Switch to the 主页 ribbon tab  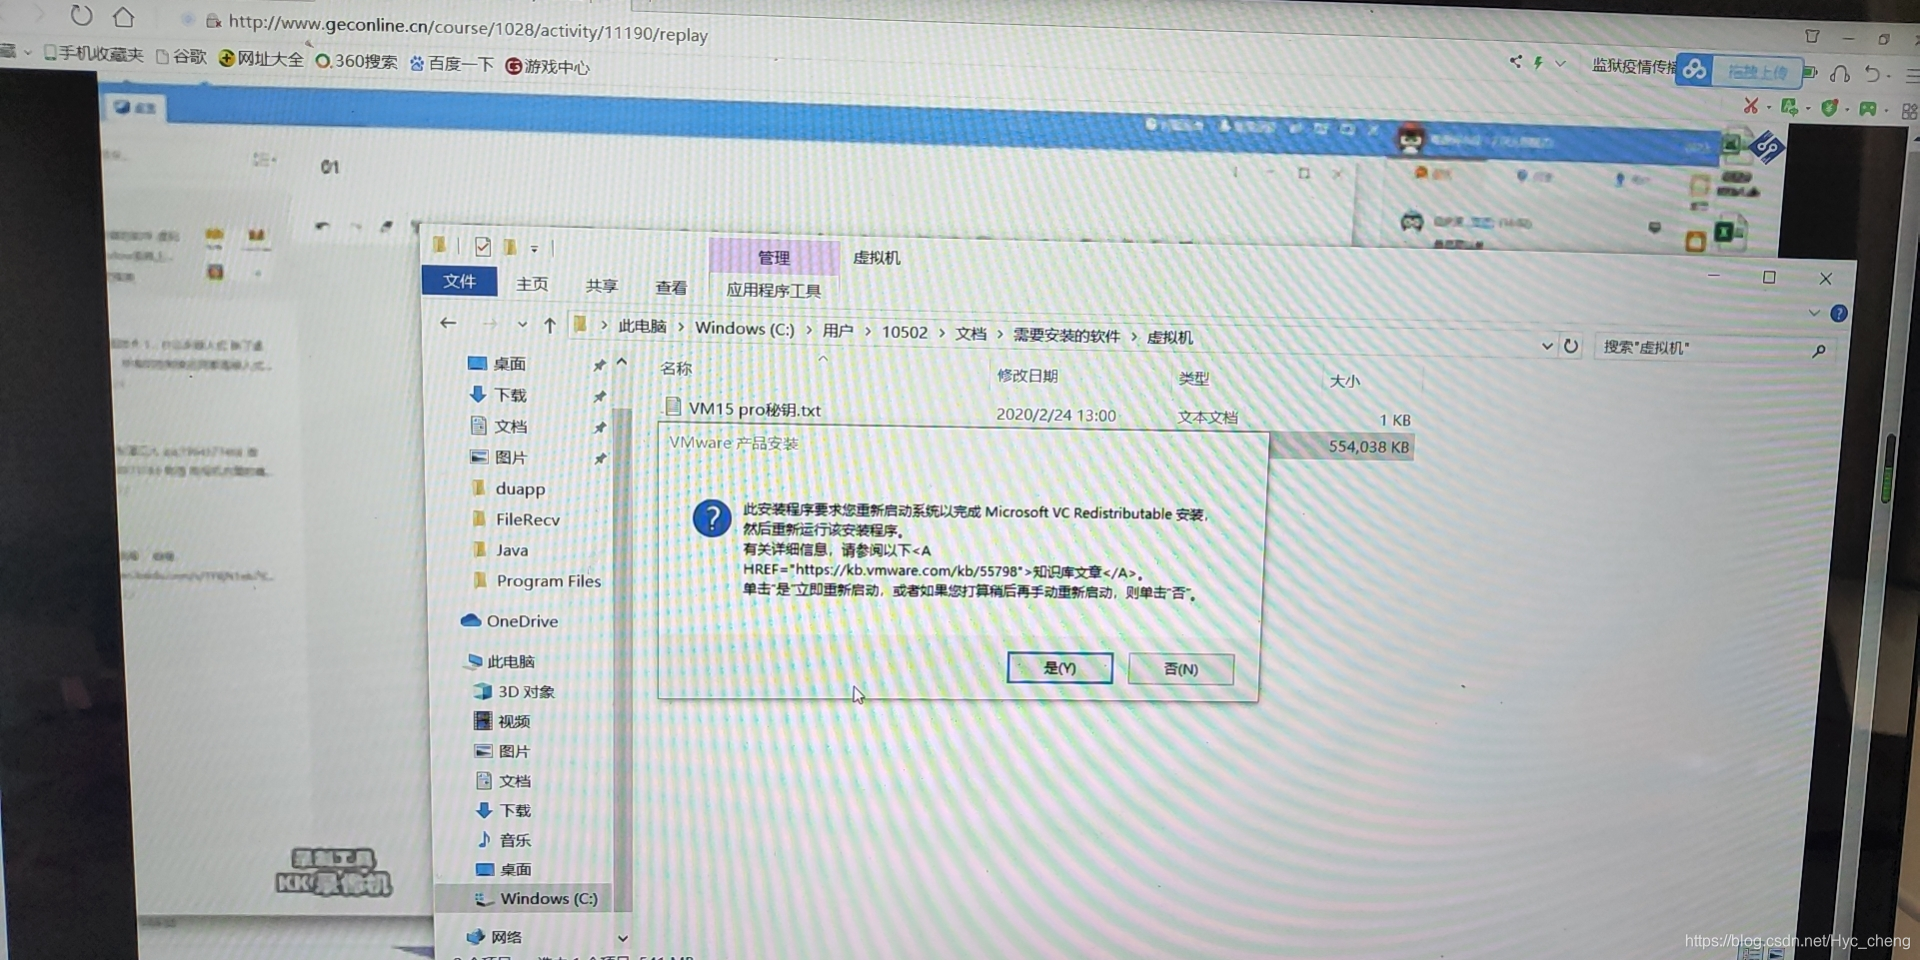click(531, 284)
